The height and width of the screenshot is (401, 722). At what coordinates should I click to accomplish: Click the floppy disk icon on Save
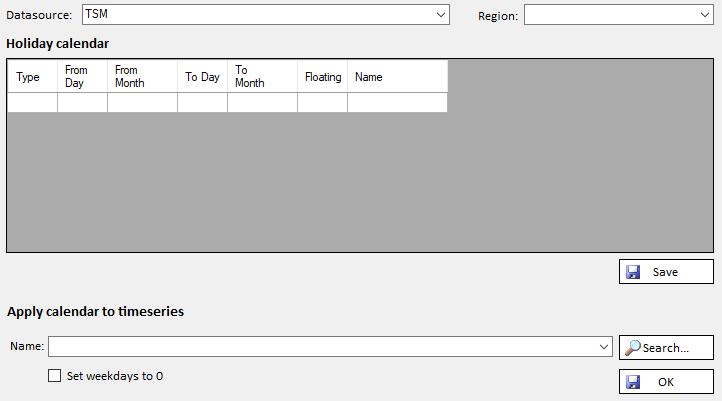(x=633, y=272)
